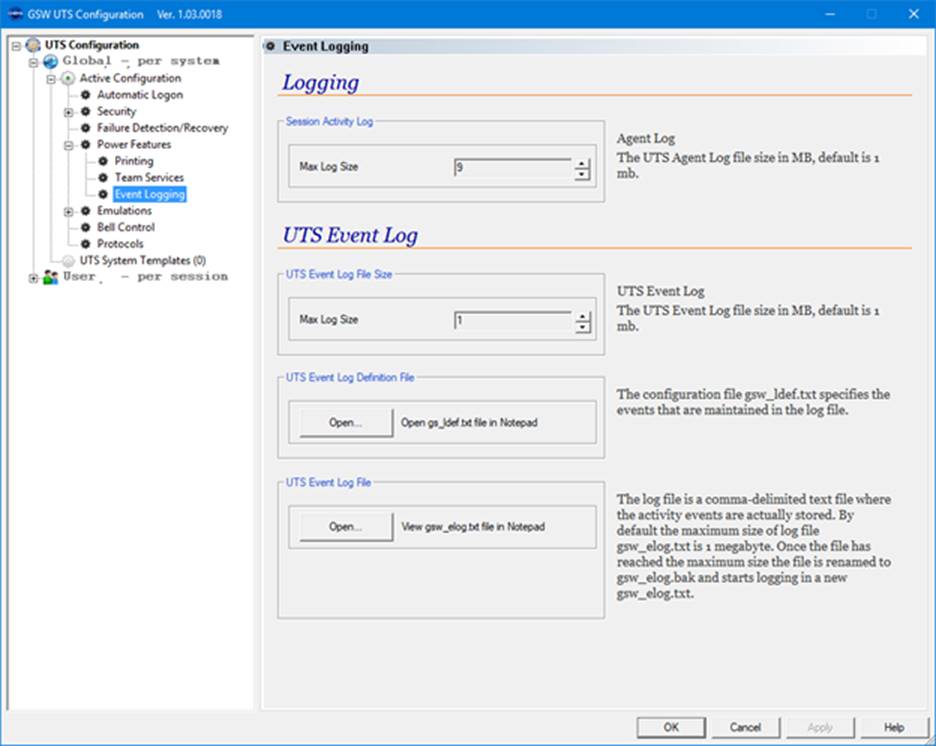936x746 pixels.
Task: Click Session Activity Log size input field
Action: [x=513, y=168]
